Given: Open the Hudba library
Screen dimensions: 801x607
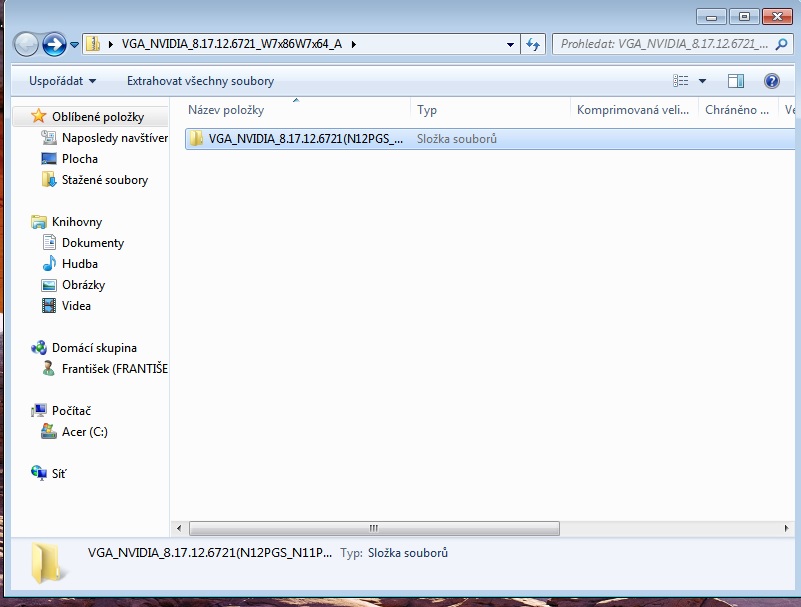Looking at the screenshot, I should tap(80, 264).
